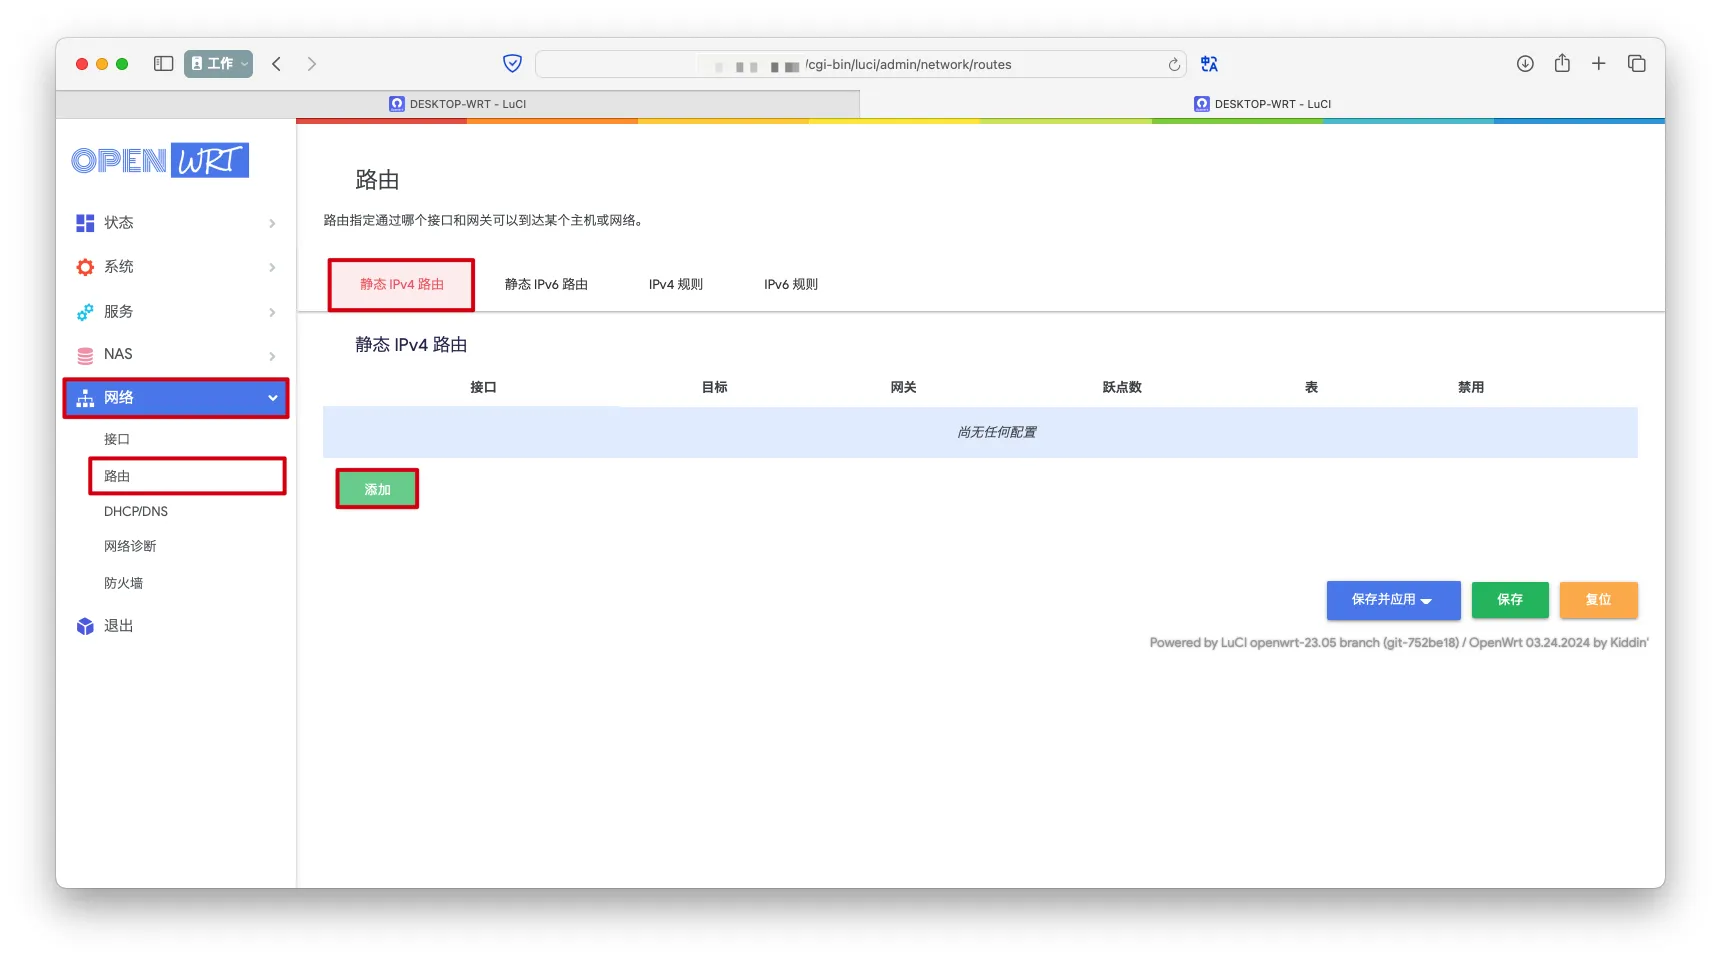Click the share icon in the toolbar
1721x962 pixels.
coord(1561,64)
